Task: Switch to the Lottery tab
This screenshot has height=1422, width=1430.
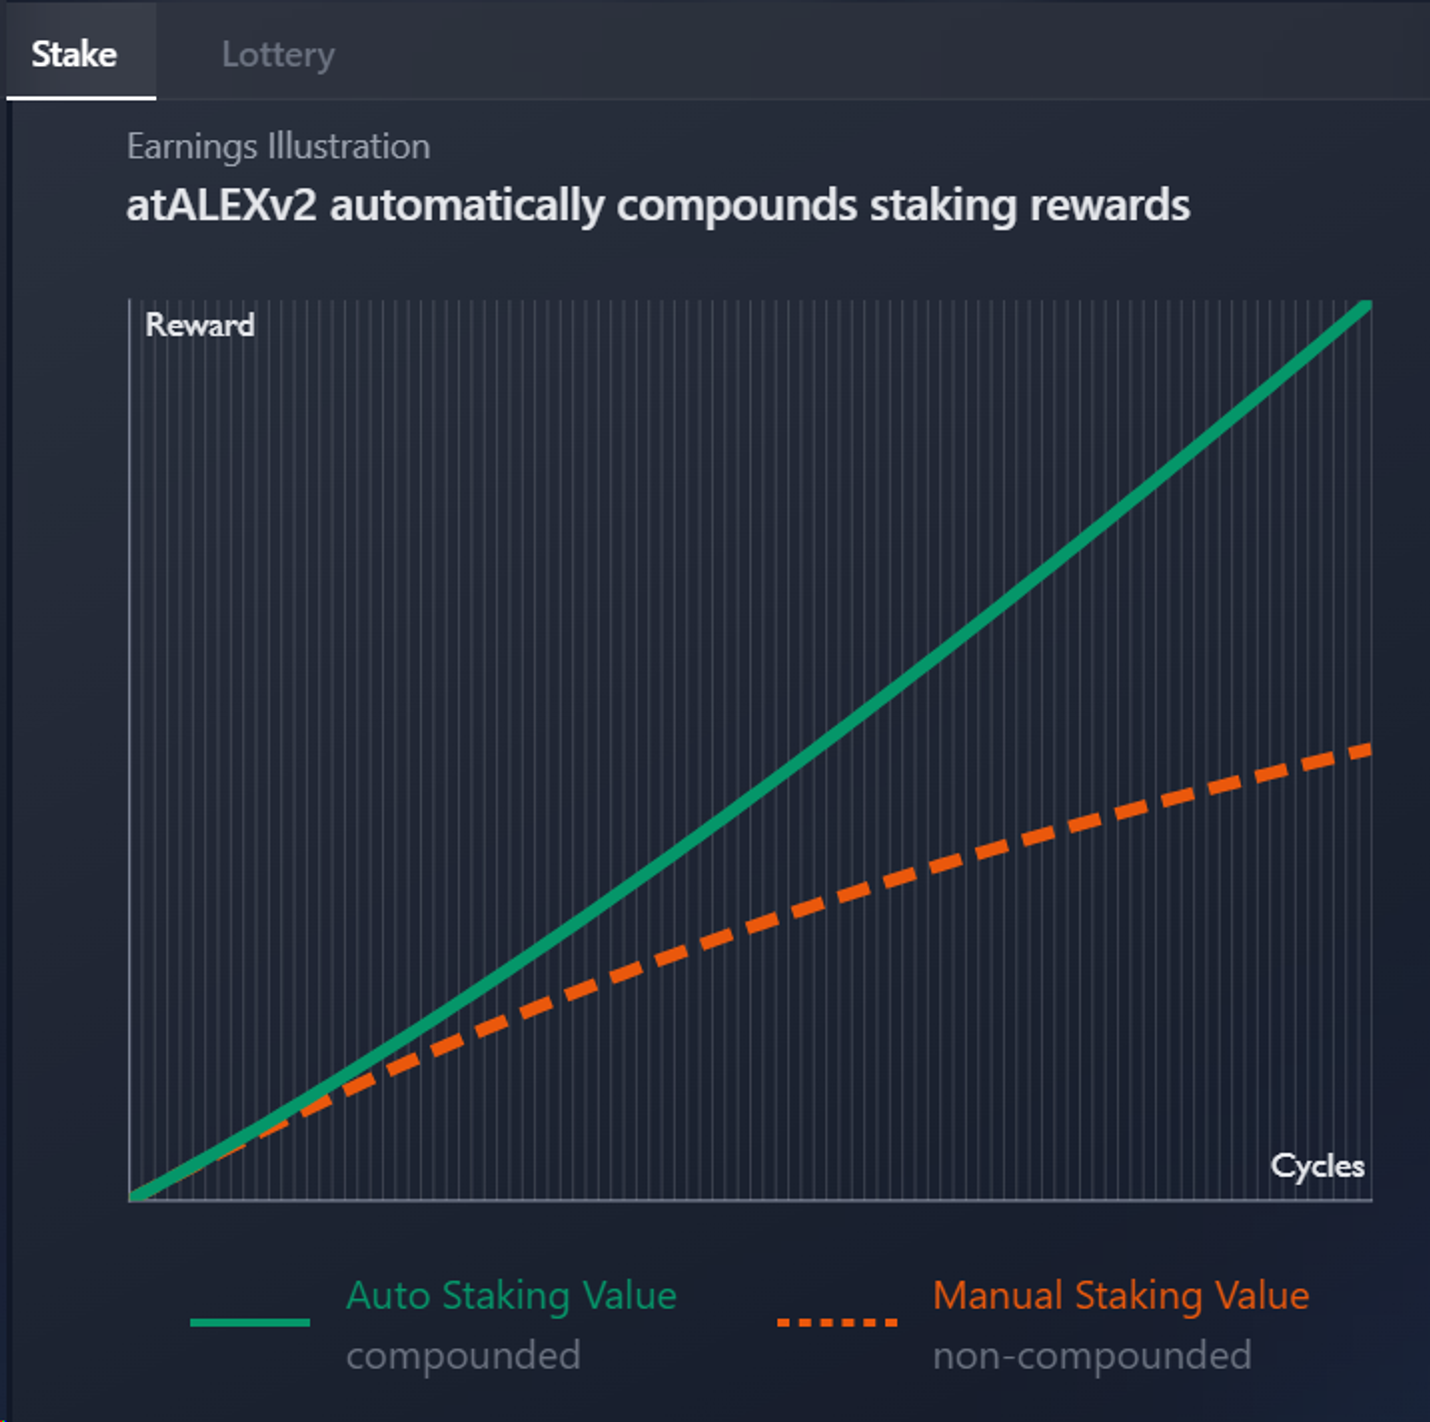Action: pyautogui.click(x=278, y=54)
